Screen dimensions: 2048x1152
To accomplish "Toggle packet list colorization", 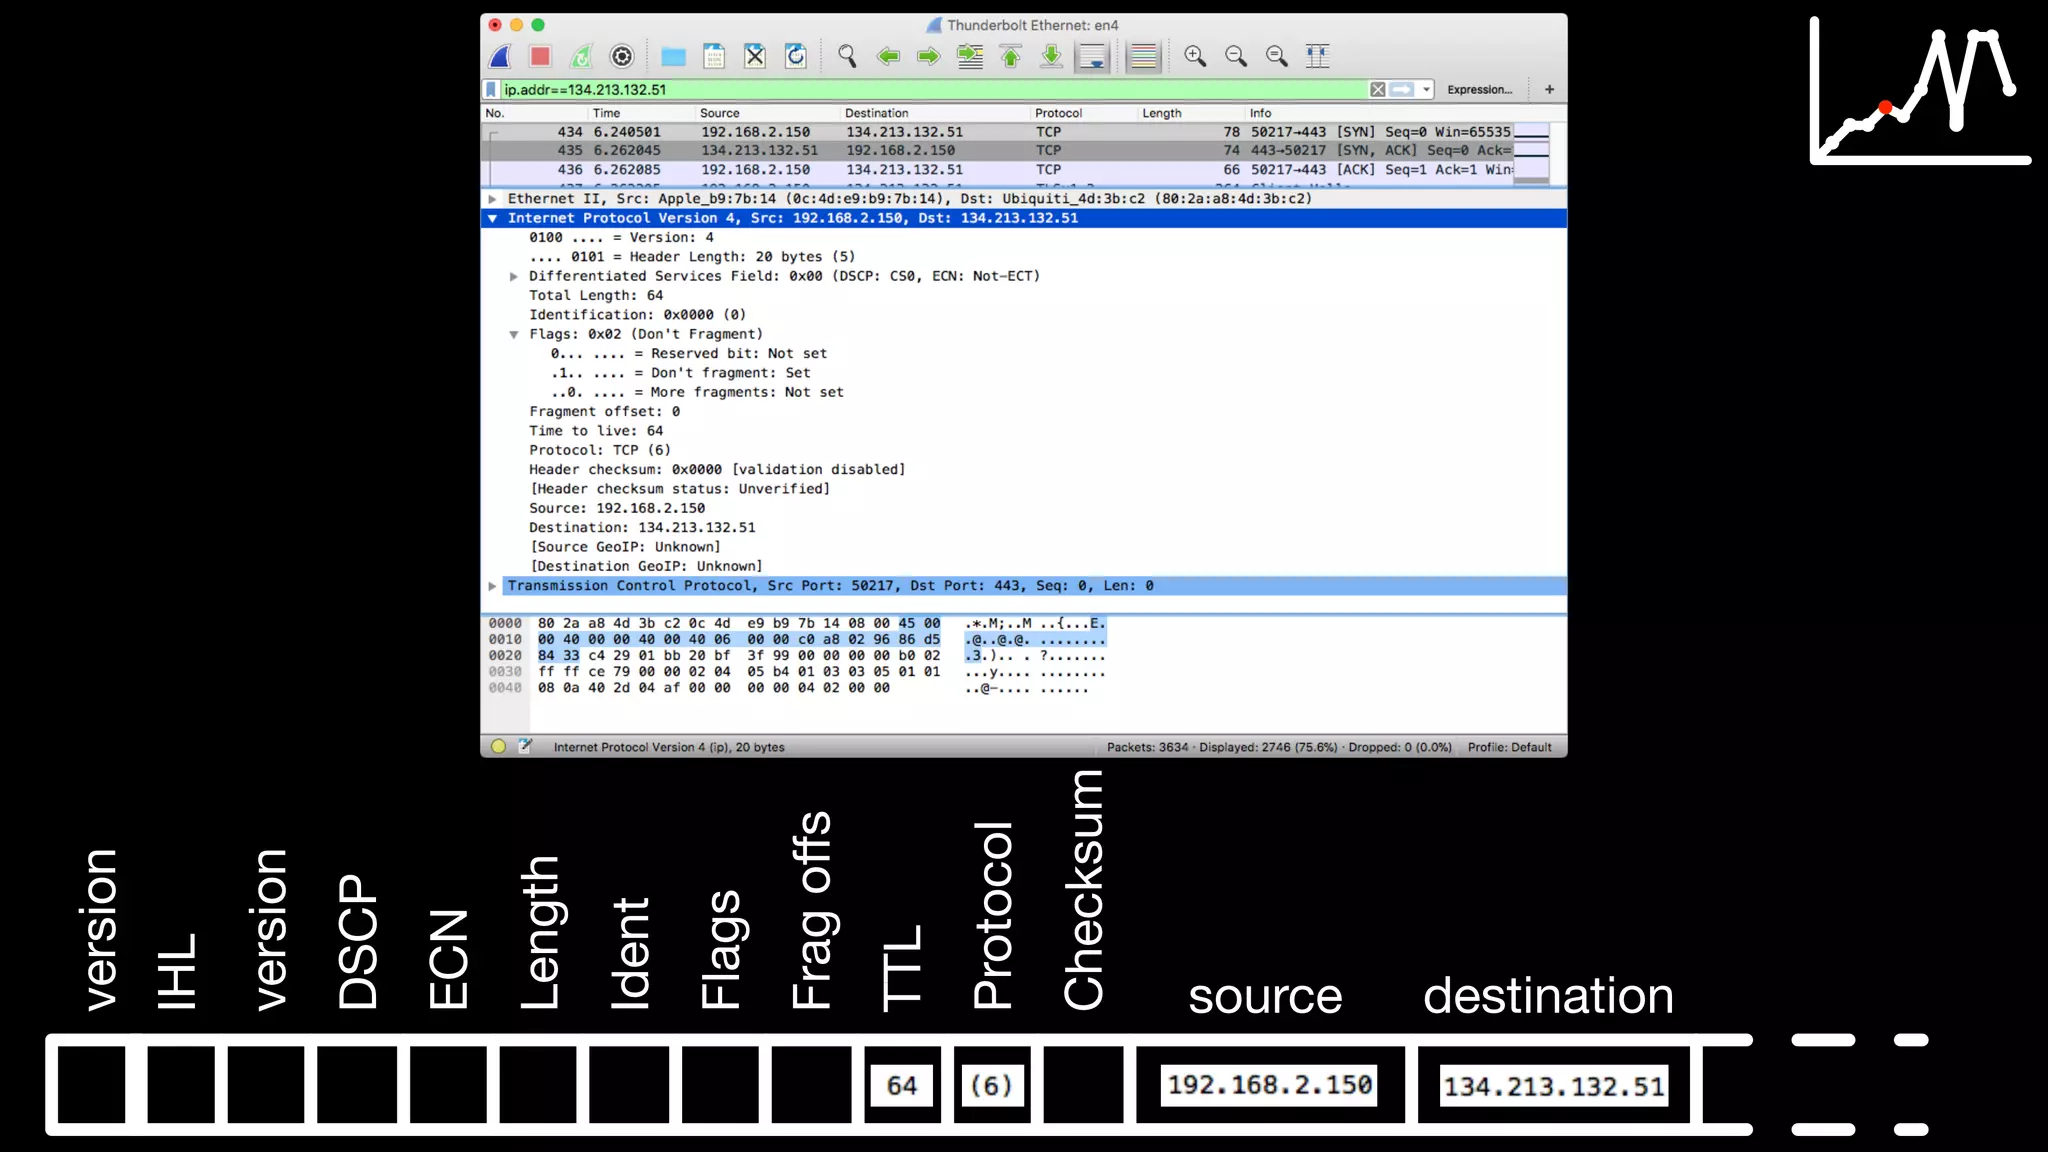I will (x=1142, y=56).
